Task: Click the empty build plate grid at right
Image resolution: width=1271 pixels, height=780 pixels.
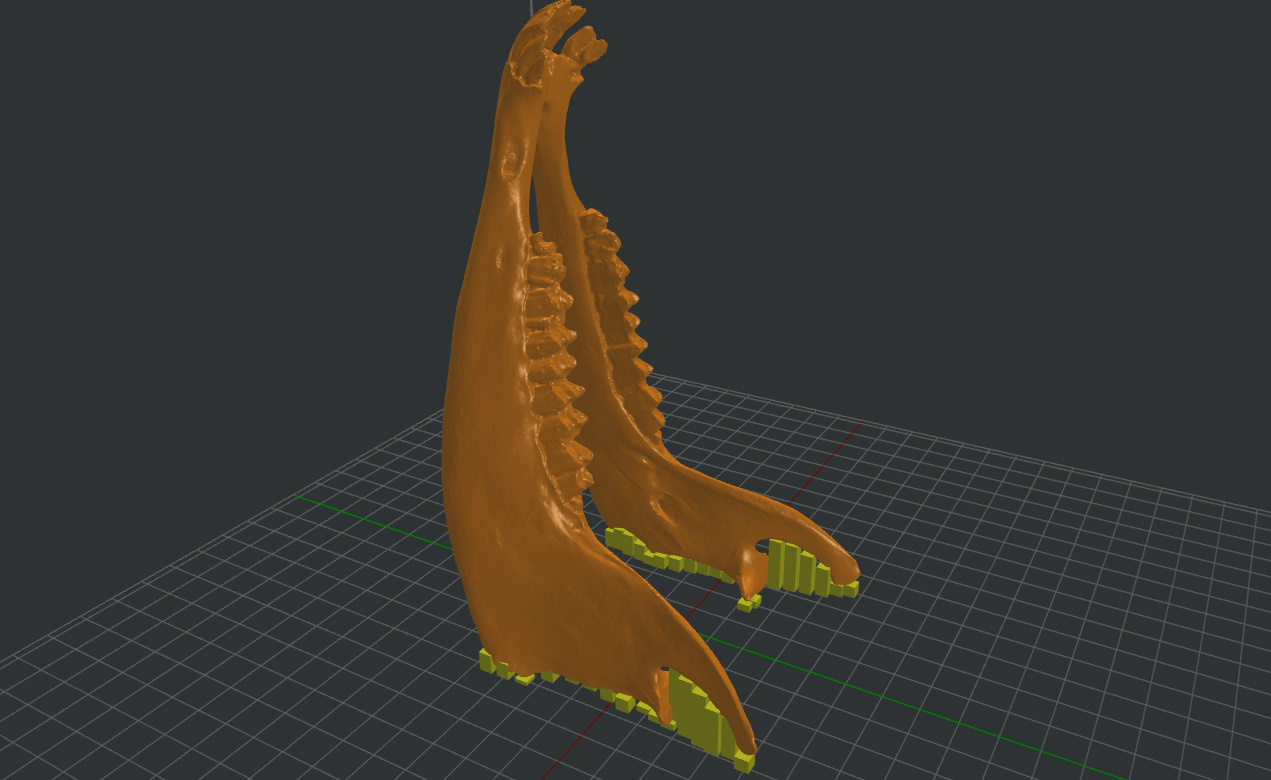Action: pos(1050,600)
